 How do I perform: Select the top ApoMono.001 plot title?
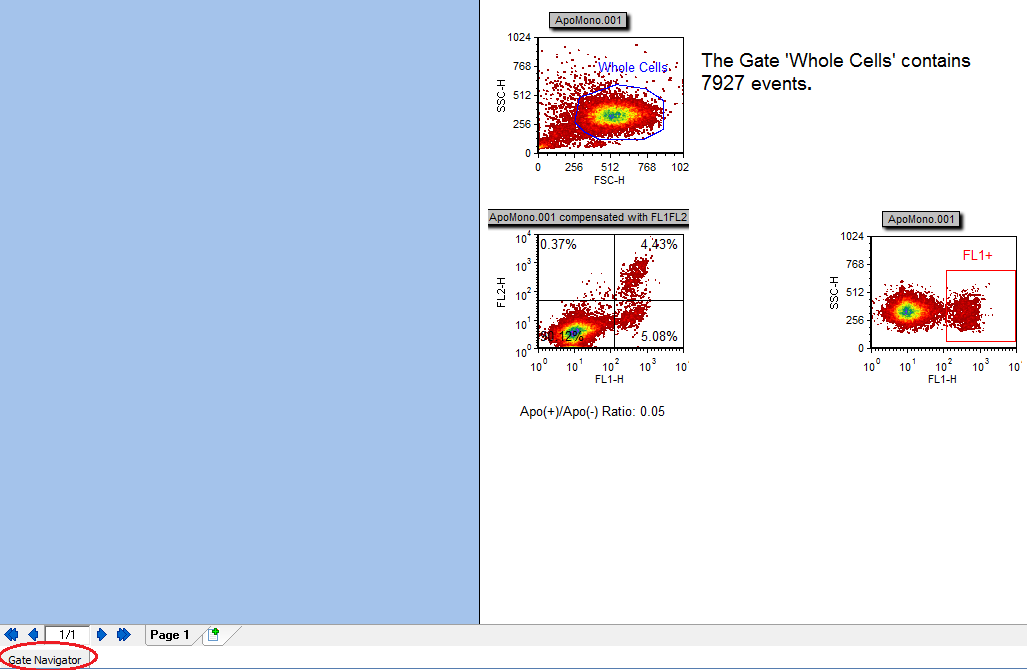click(x=588, y=20)
